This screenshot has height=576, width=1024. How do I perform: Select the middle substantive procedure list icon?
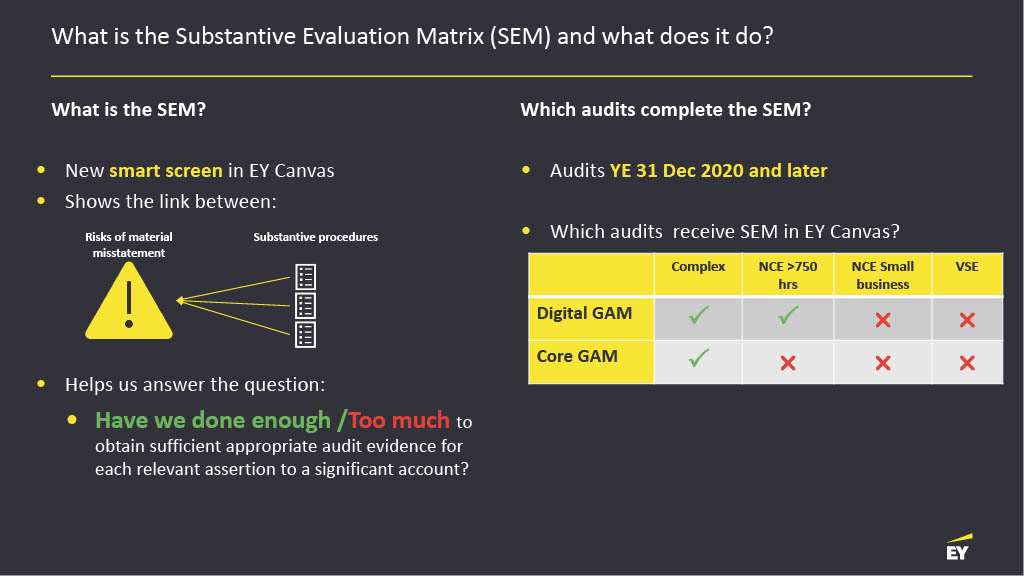pos(306,306)
